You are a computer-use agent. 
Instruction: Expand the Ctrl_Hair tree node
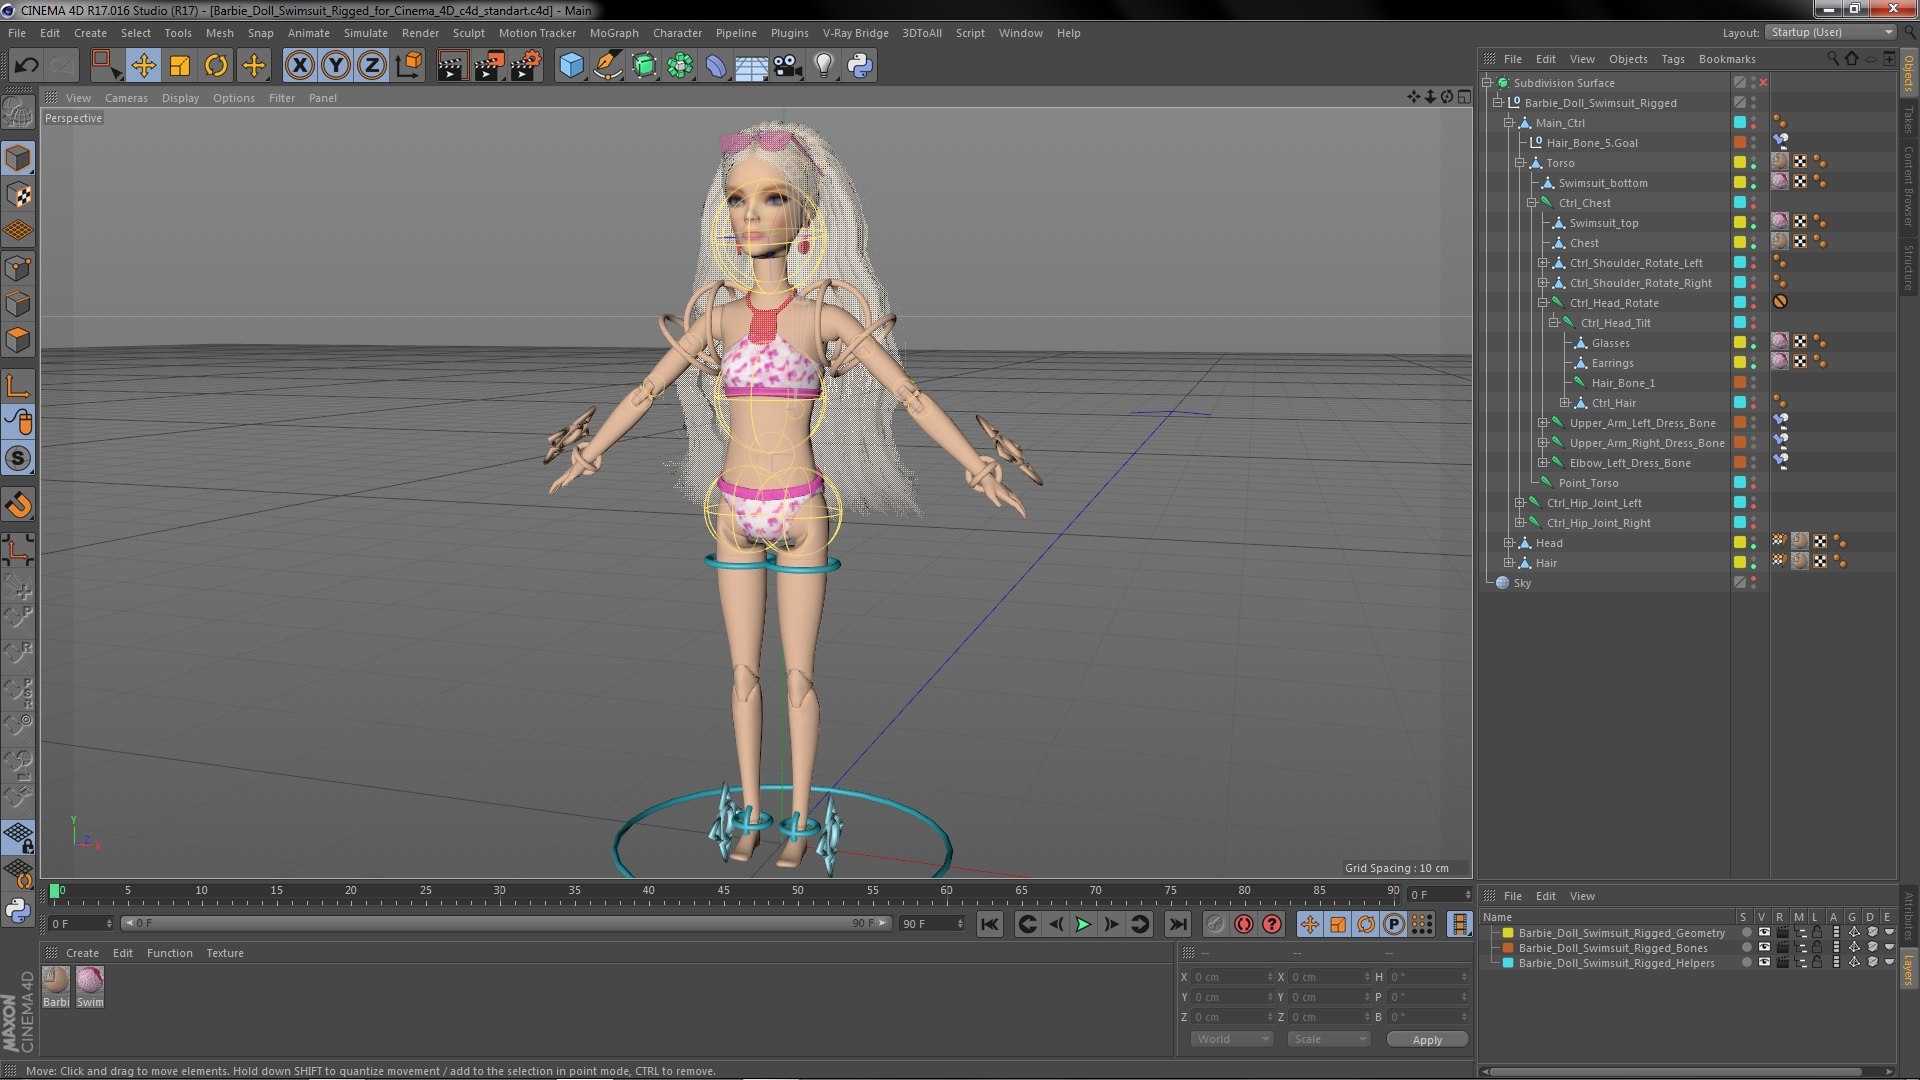click(1564, 403)
